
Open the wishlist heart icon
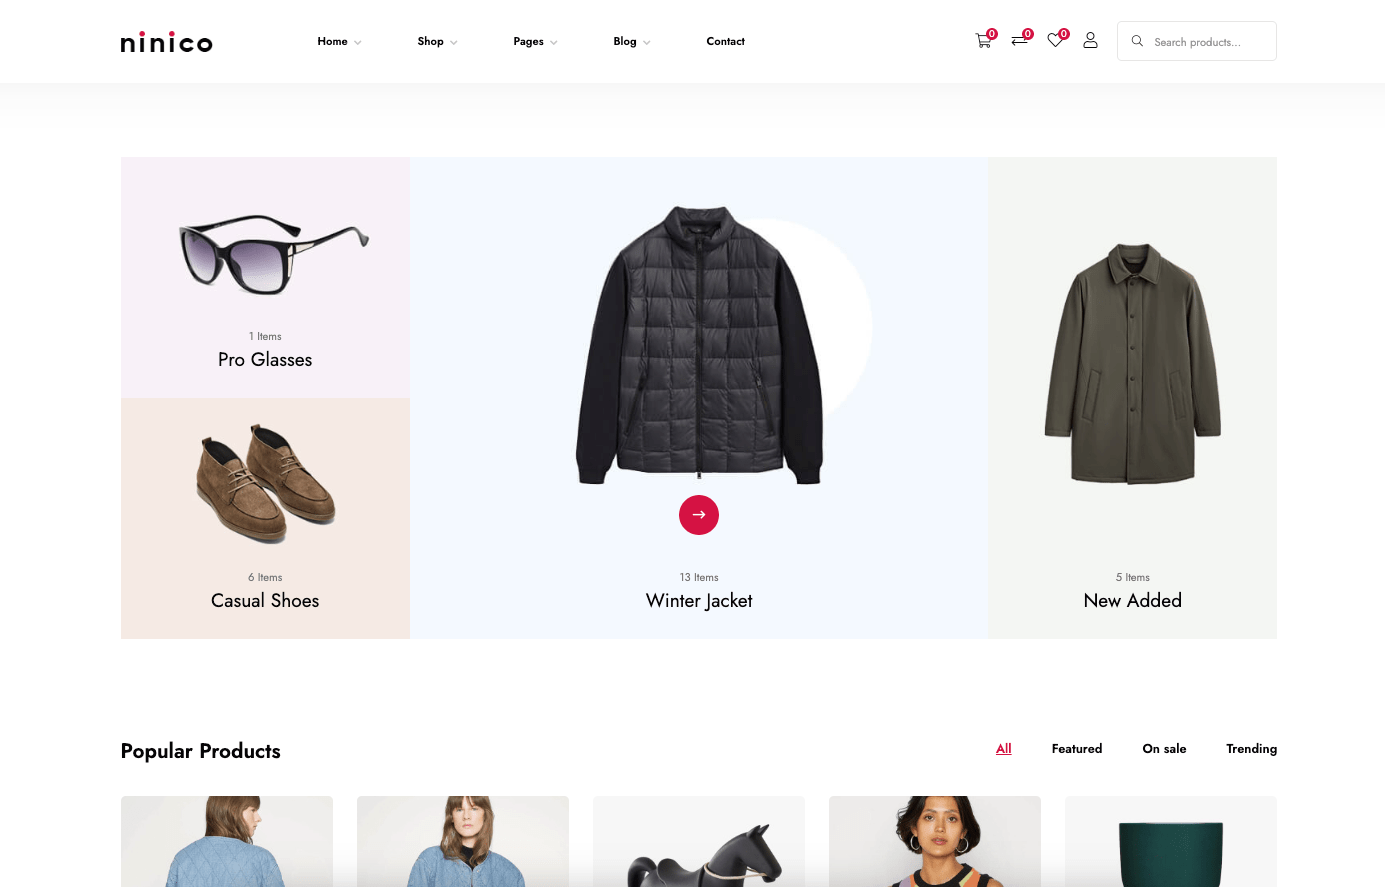[1055, 41]
